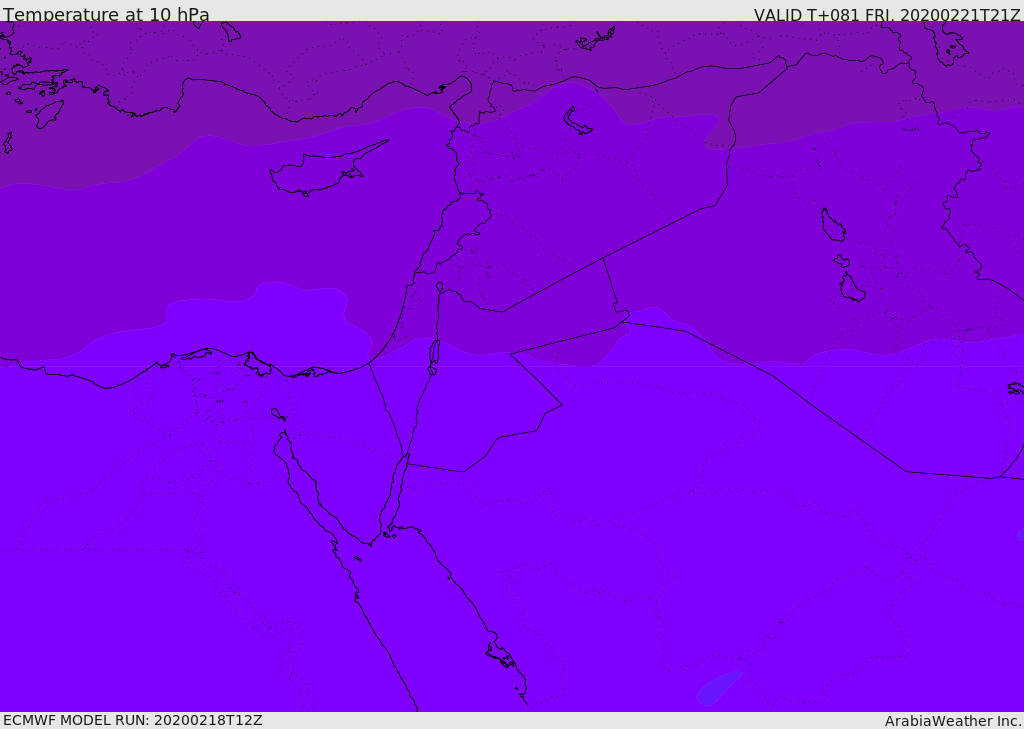Click the 'ArabiaWeather Inc' credit text

(953, 721)
